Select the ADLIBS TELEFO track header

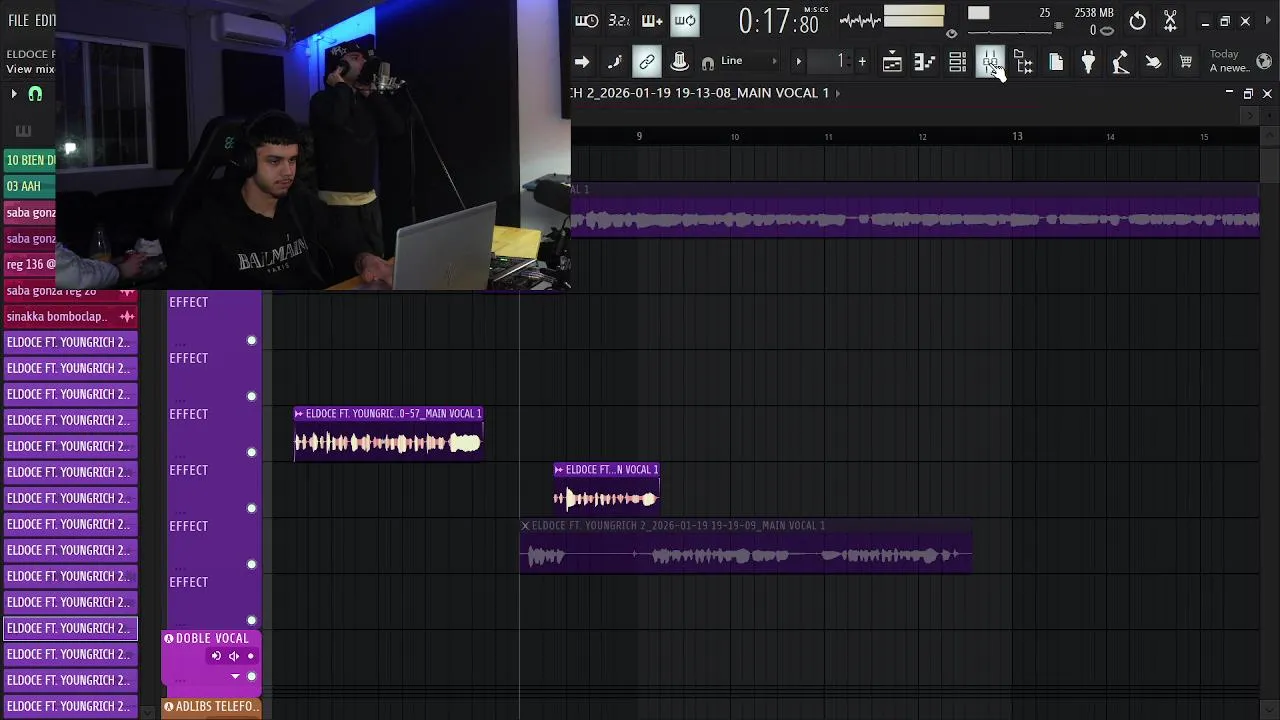[212, 707]
